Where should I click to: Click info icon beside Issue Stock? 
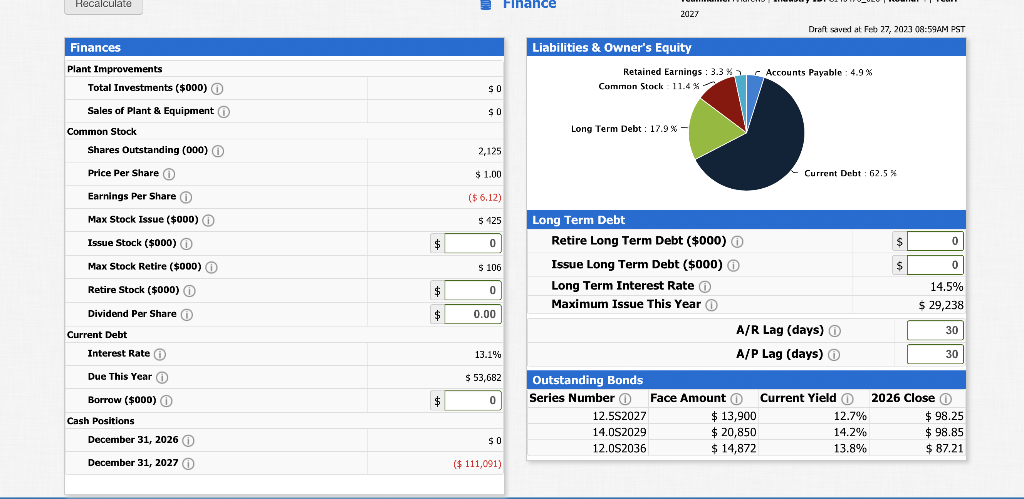coord(186,244)
